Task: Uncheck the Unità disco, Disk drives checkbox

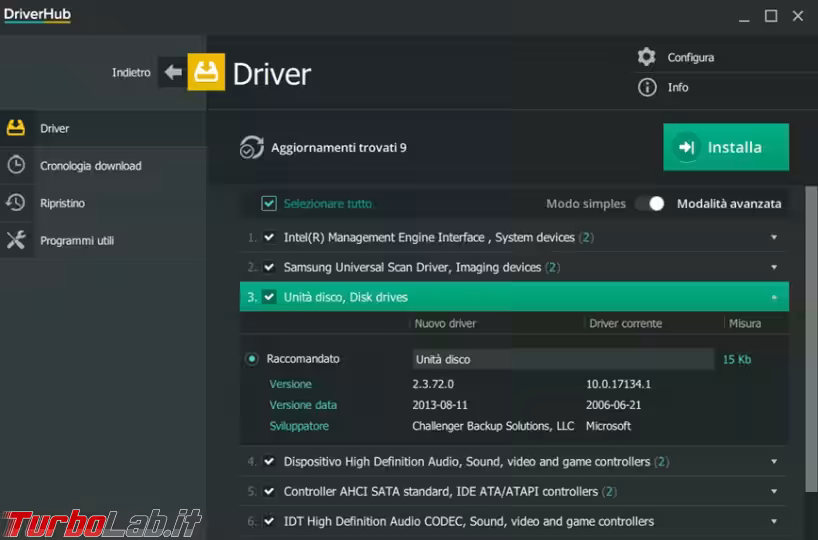Action: (x=269, y=297)
